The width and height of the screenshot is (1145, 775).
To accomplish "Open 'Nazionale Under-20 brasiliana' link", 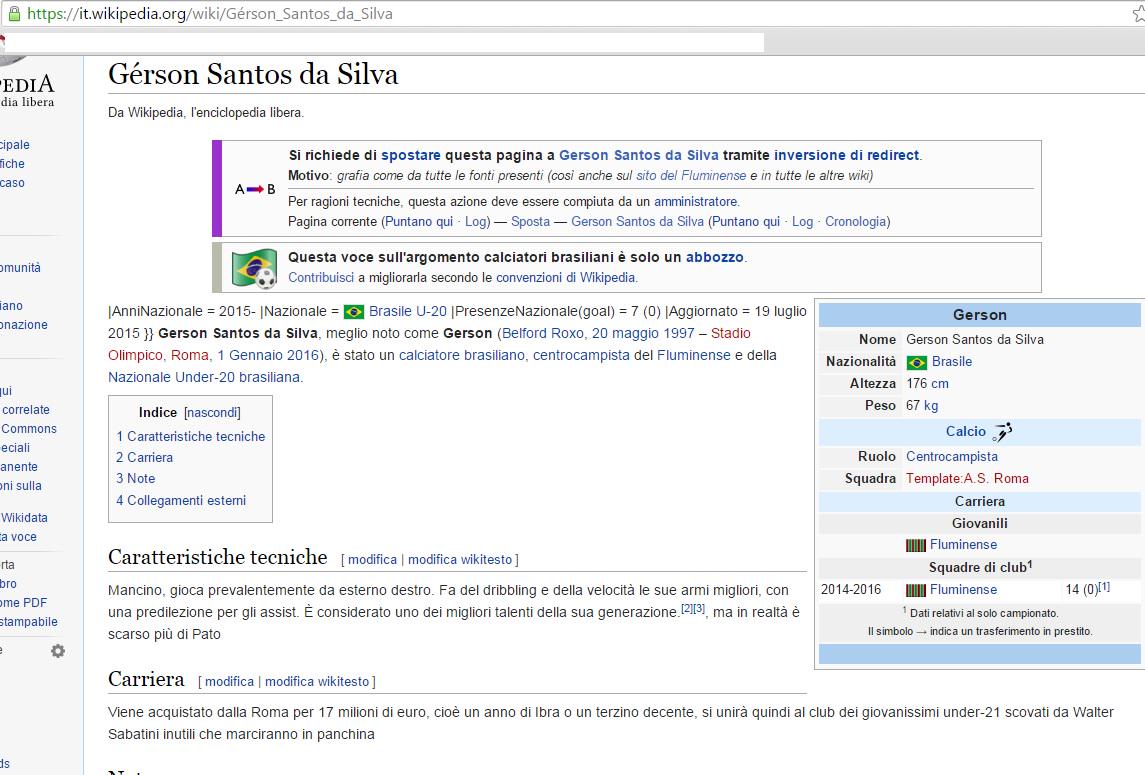I will 204,377.
